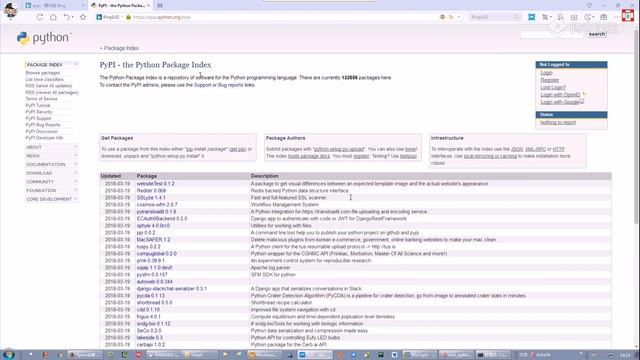
Task: Open PyPI Tutorial in the sidebar
Action: coord(38,105)
